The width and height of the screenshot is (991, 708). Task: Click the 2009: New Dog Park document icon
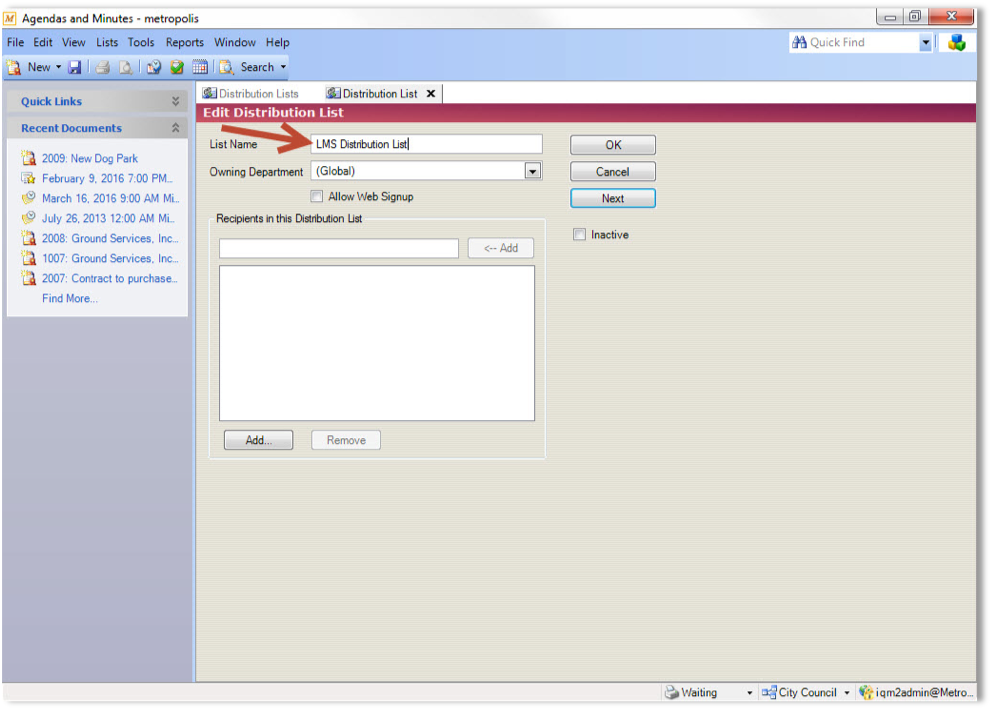pos(28,158)
